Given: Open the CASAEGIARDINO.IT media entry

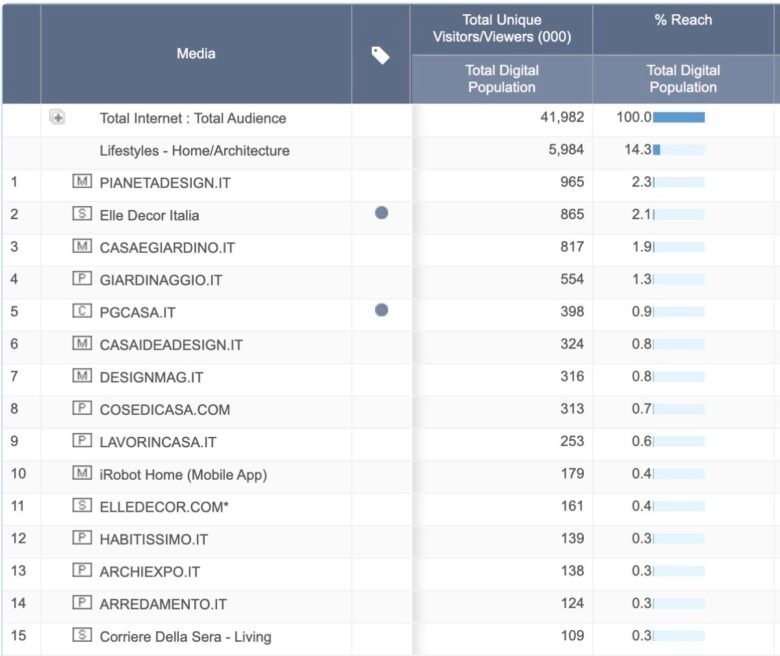Looking at the screenshot, I should tap(167, 248).
